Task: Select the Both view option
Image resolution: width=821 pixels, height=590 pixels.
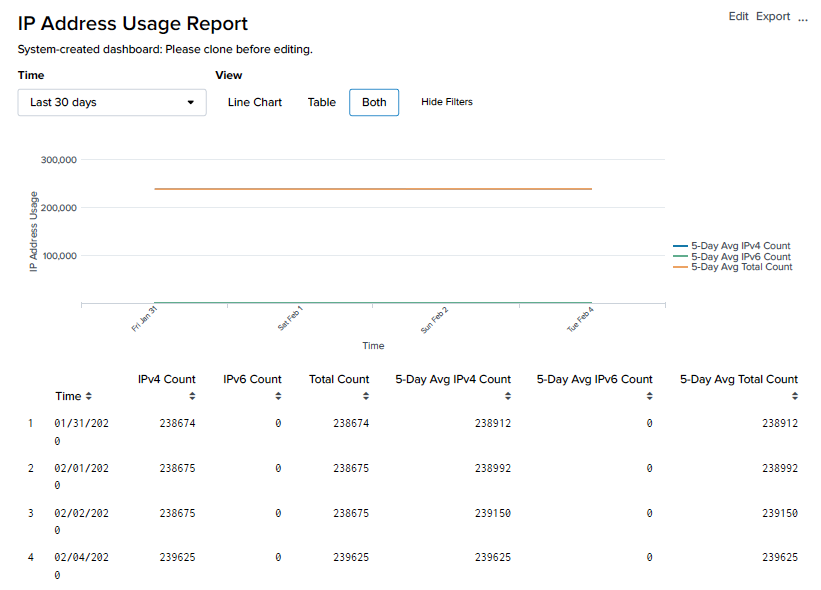Action: point(374,102)
